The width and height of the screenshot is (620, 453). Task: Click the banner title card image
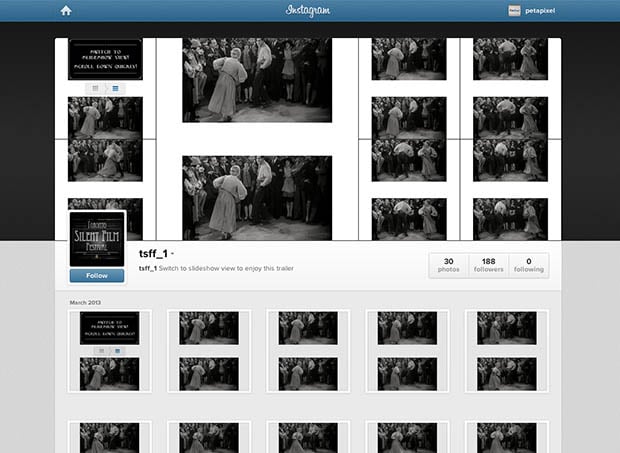point(105,59)
